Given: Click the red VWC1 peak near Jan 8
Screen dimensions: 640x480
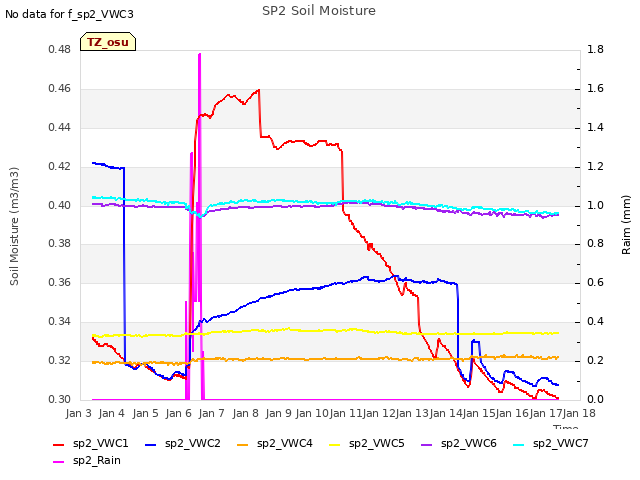Looking at the screenshot, I should 258,90.
